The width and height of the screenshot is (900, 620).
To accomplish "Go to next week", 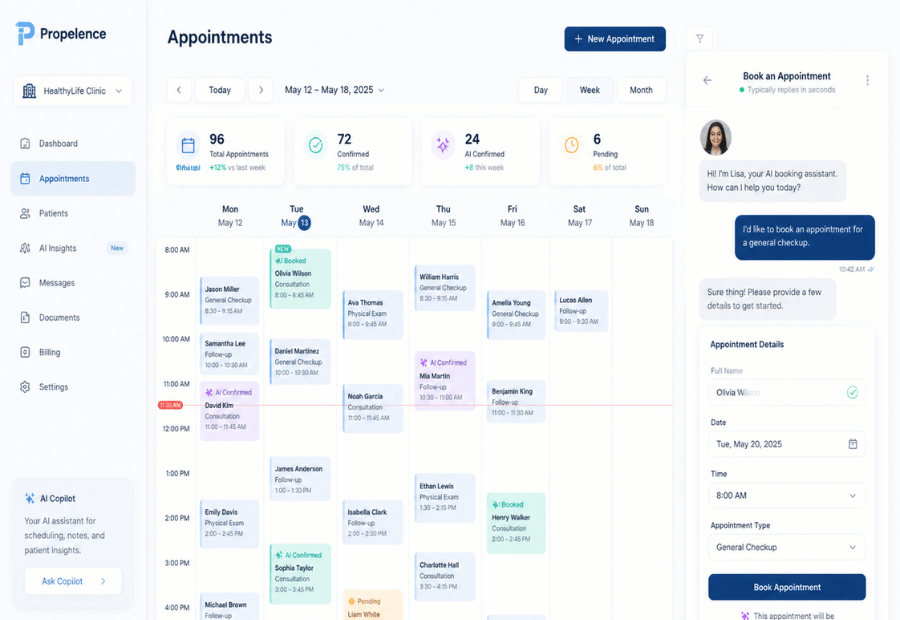I will pyautogui.click(x=261, y=90).
